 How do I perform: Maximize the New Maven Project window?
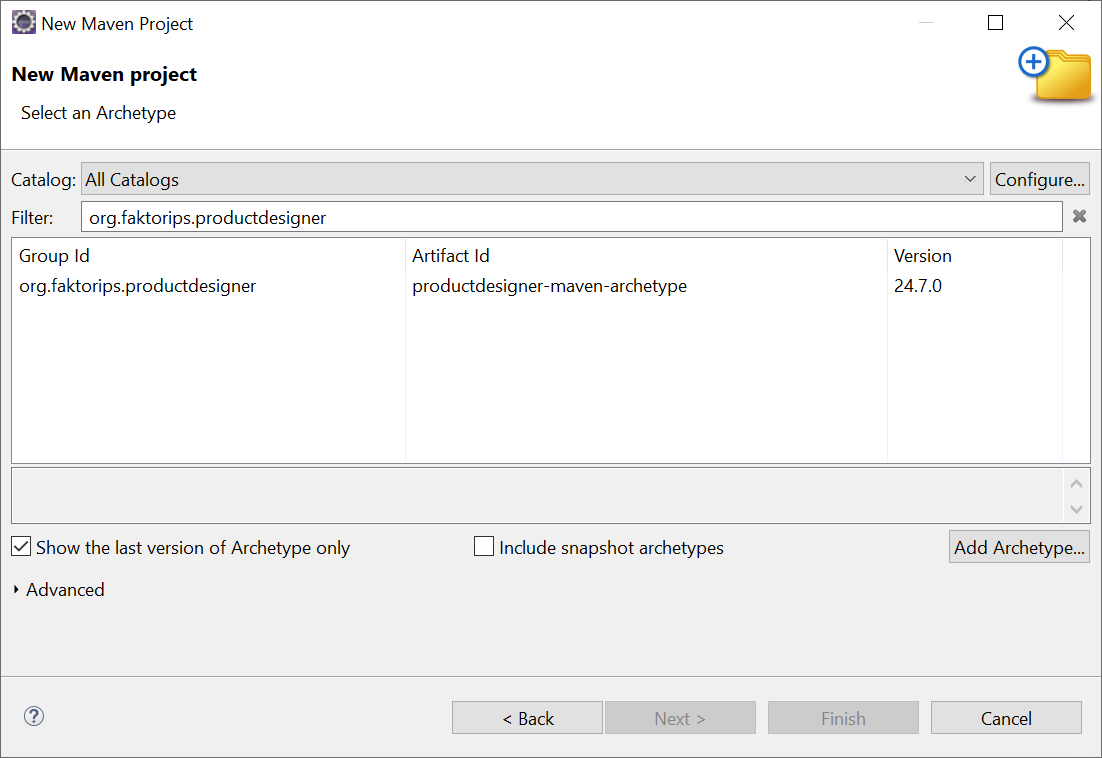click(x=995, y=23)
